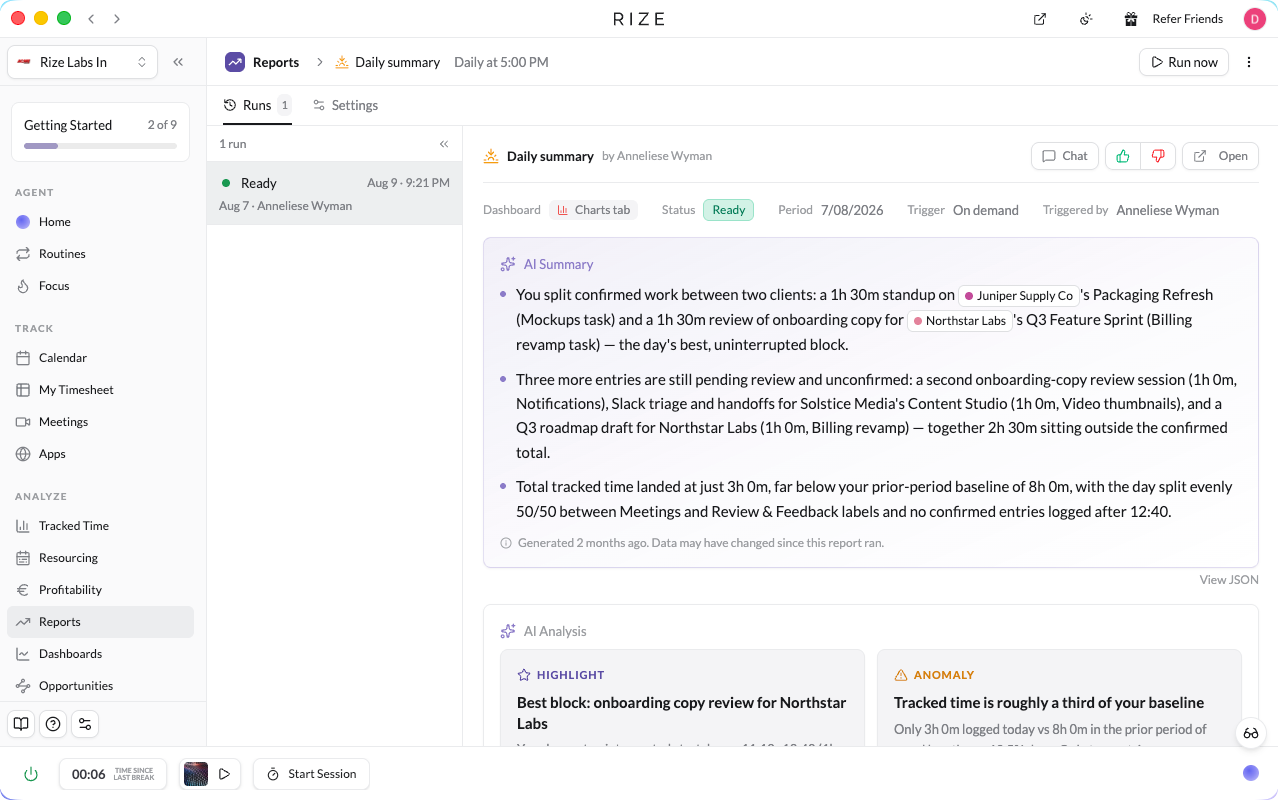1278x800 pixels.
Task: Open the user avatar labeled D
Action: pyautogui.click(x=1254, y=19)
